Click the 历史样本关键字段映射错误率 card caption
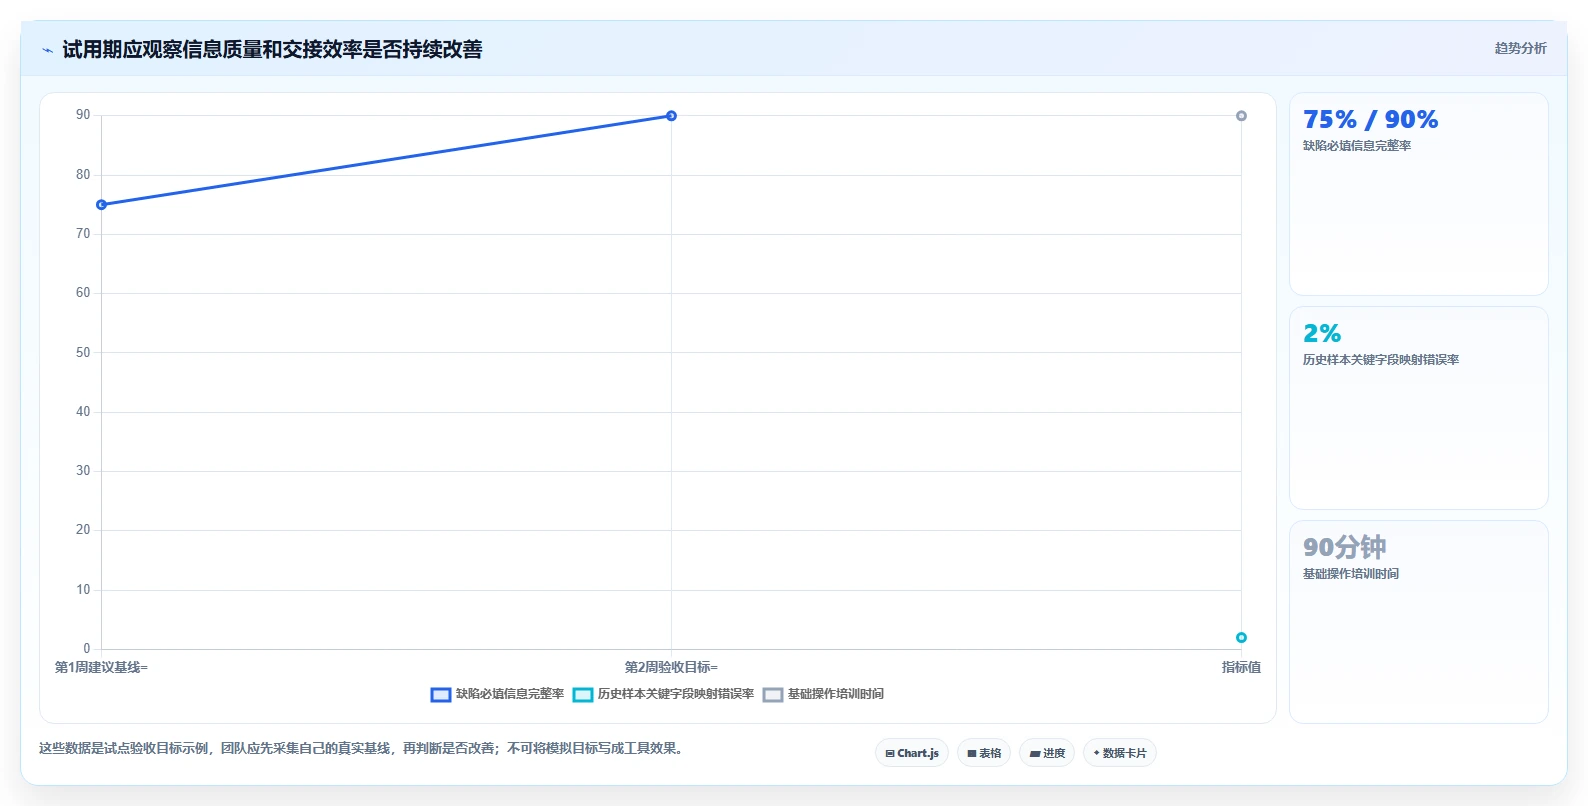 click(1380, 360)
